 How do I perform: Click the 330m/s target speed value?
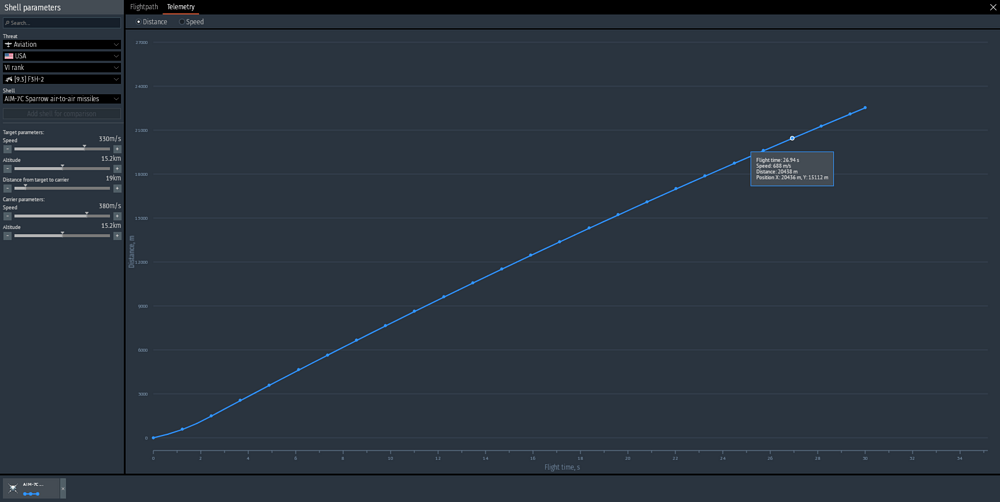click(x=110, y=139)
